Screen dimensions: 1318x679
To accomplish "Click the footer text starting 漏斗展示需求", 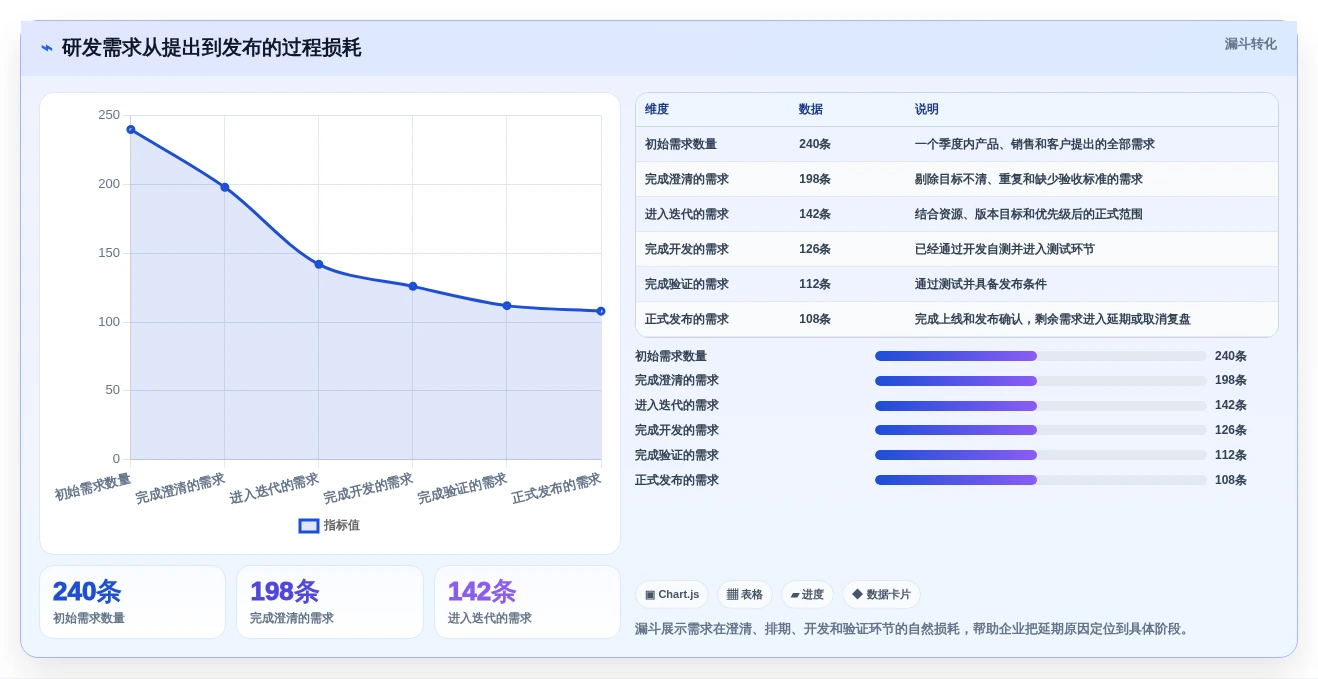I will (x=914, y=629).
